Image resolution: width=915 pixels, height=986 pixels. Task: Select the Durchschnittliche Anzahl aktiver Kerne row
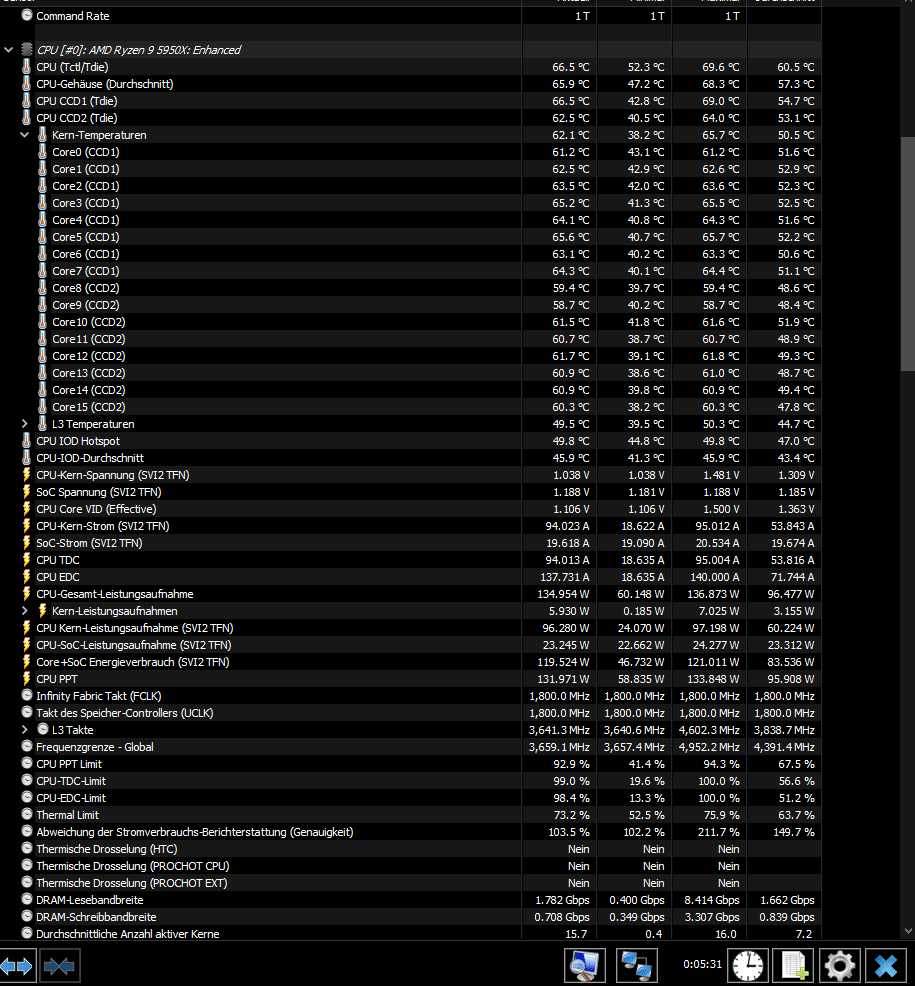[411, 933]
